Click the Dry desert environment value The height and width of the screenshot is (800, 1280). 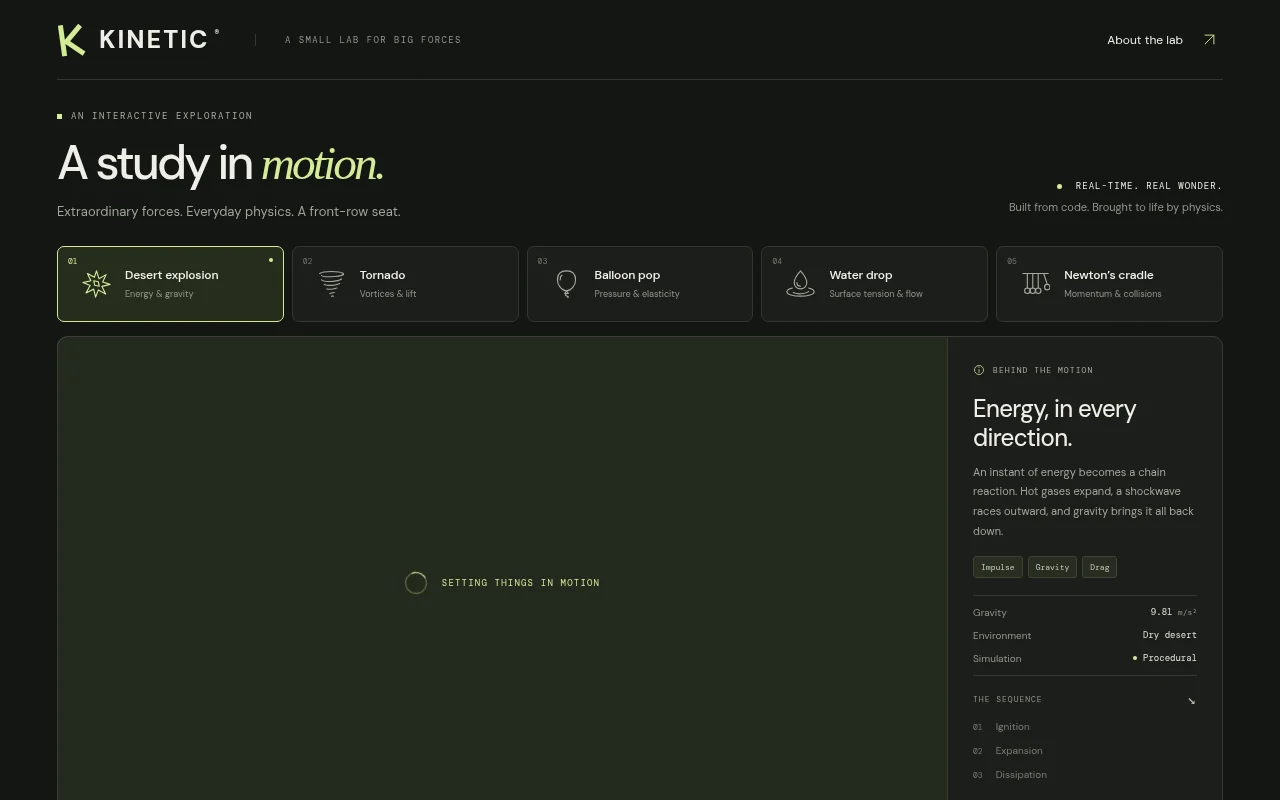tap(1170, 635)
